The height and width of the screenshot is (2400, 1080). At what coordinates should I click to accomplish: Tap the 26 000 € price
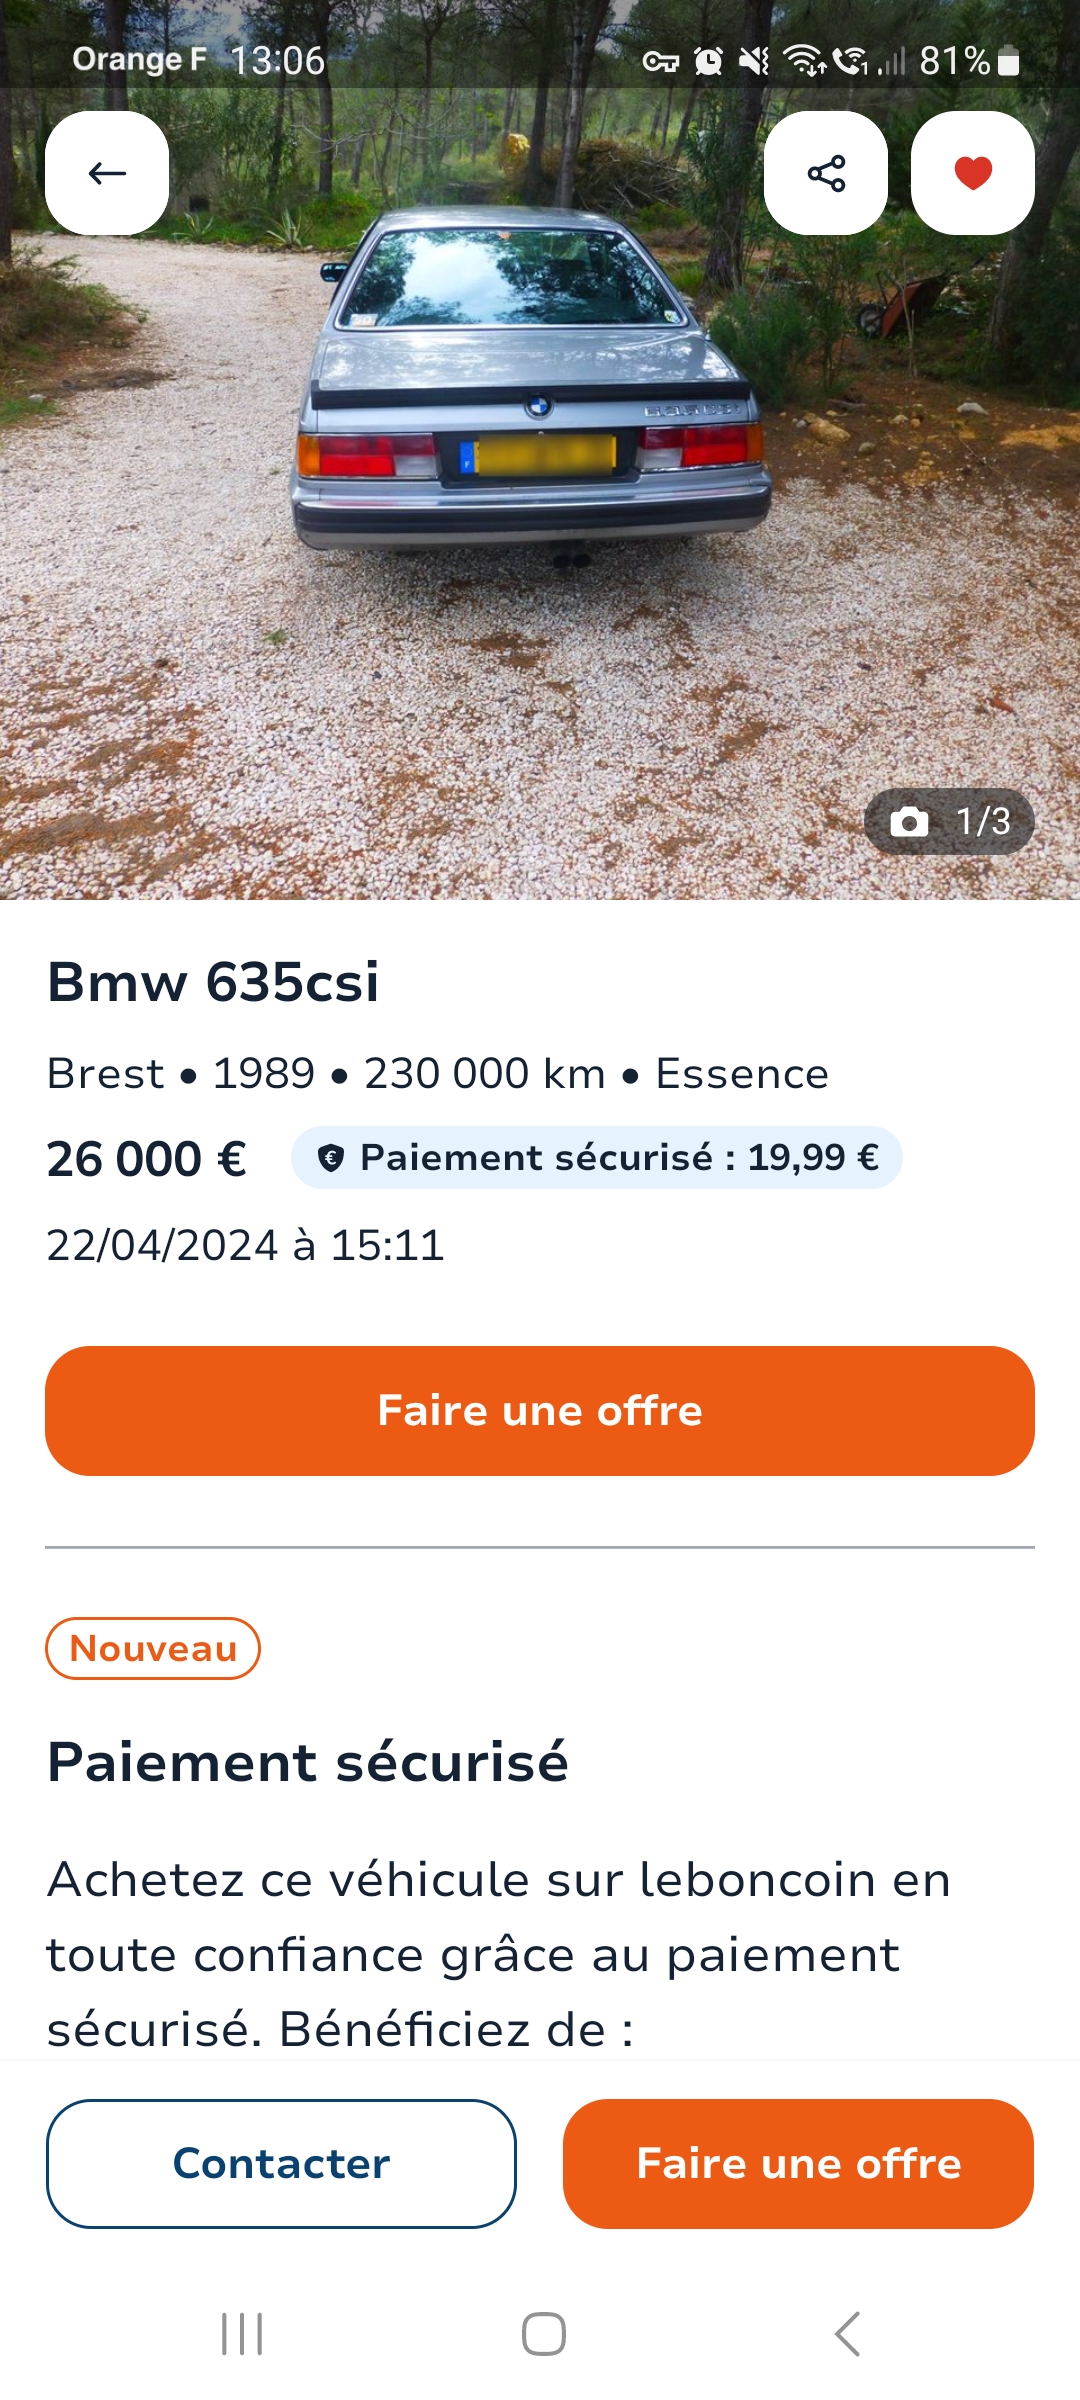[147, 1159]
